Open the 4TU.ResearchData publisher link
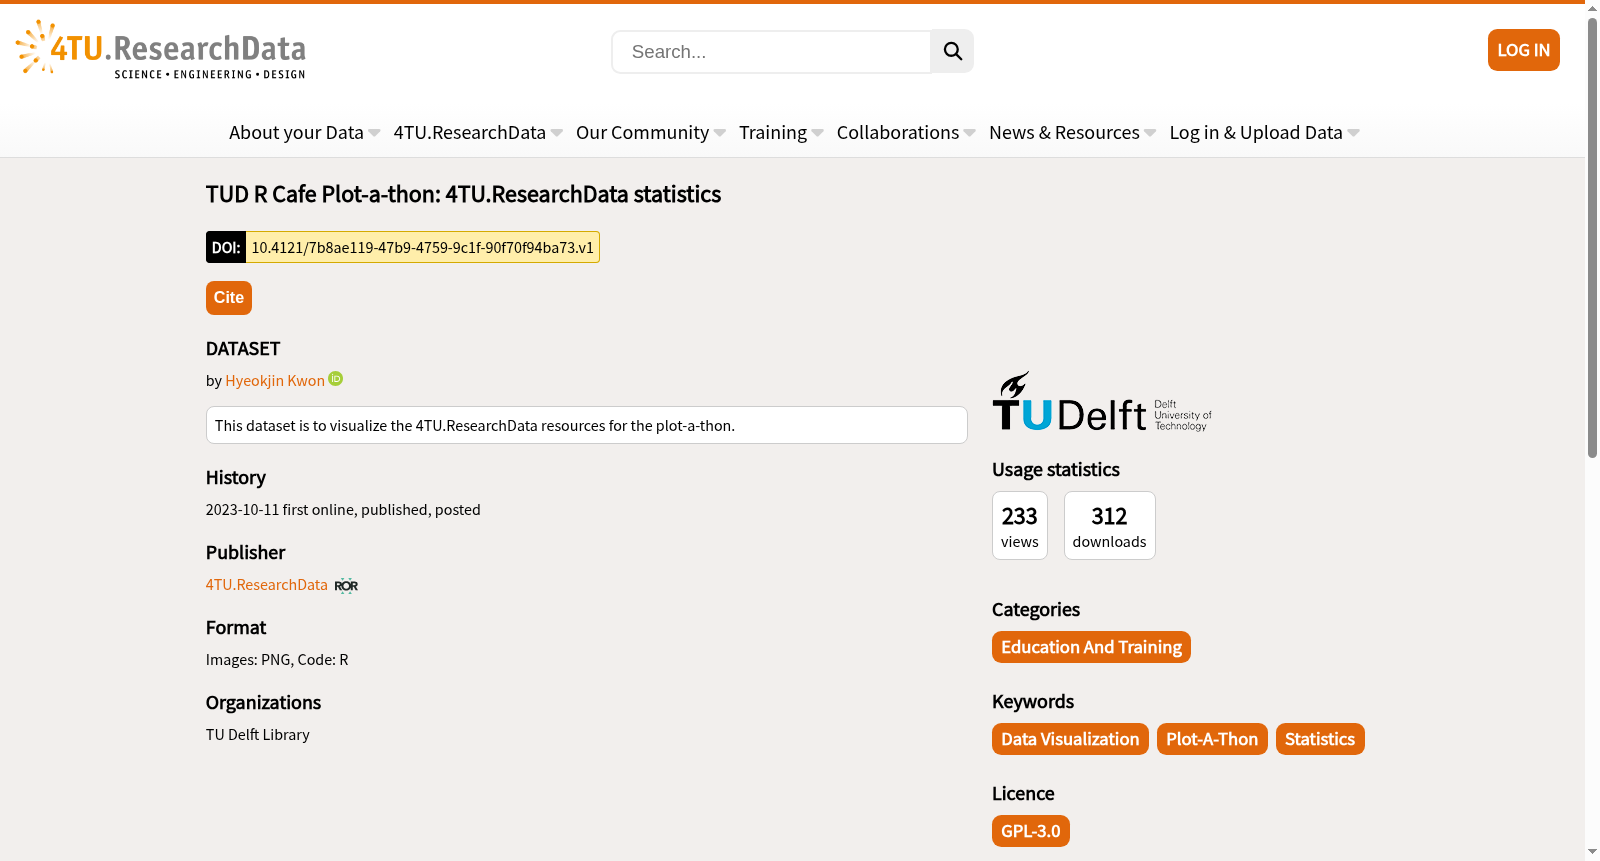1600x861 pixels. 267,585
